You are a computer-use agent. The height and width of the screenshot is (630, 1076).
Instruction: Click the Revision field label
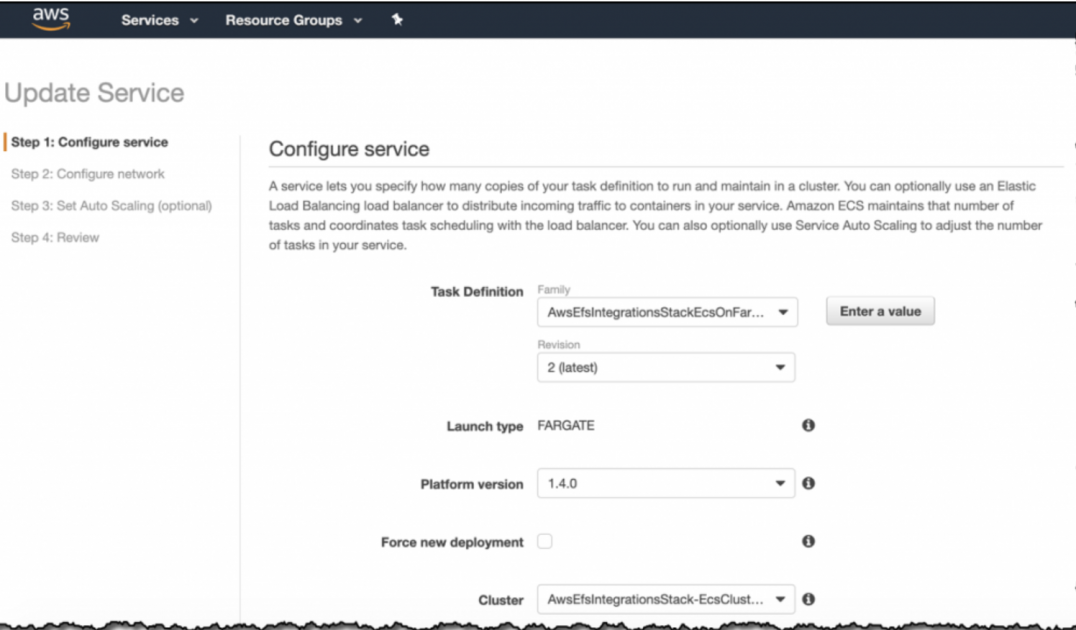559,345
